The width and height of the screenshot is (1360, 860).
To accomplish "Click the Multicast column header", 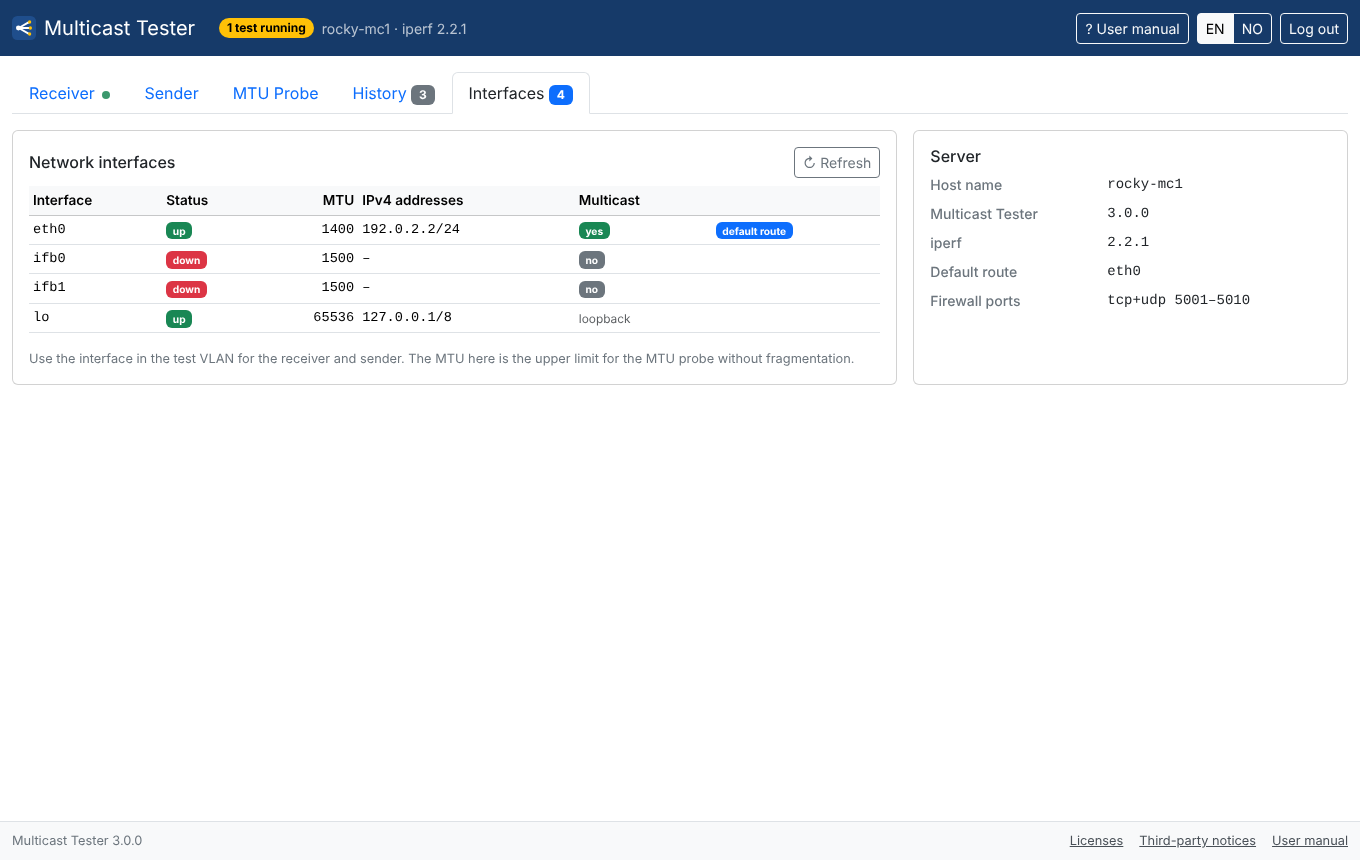I will 609,200.
